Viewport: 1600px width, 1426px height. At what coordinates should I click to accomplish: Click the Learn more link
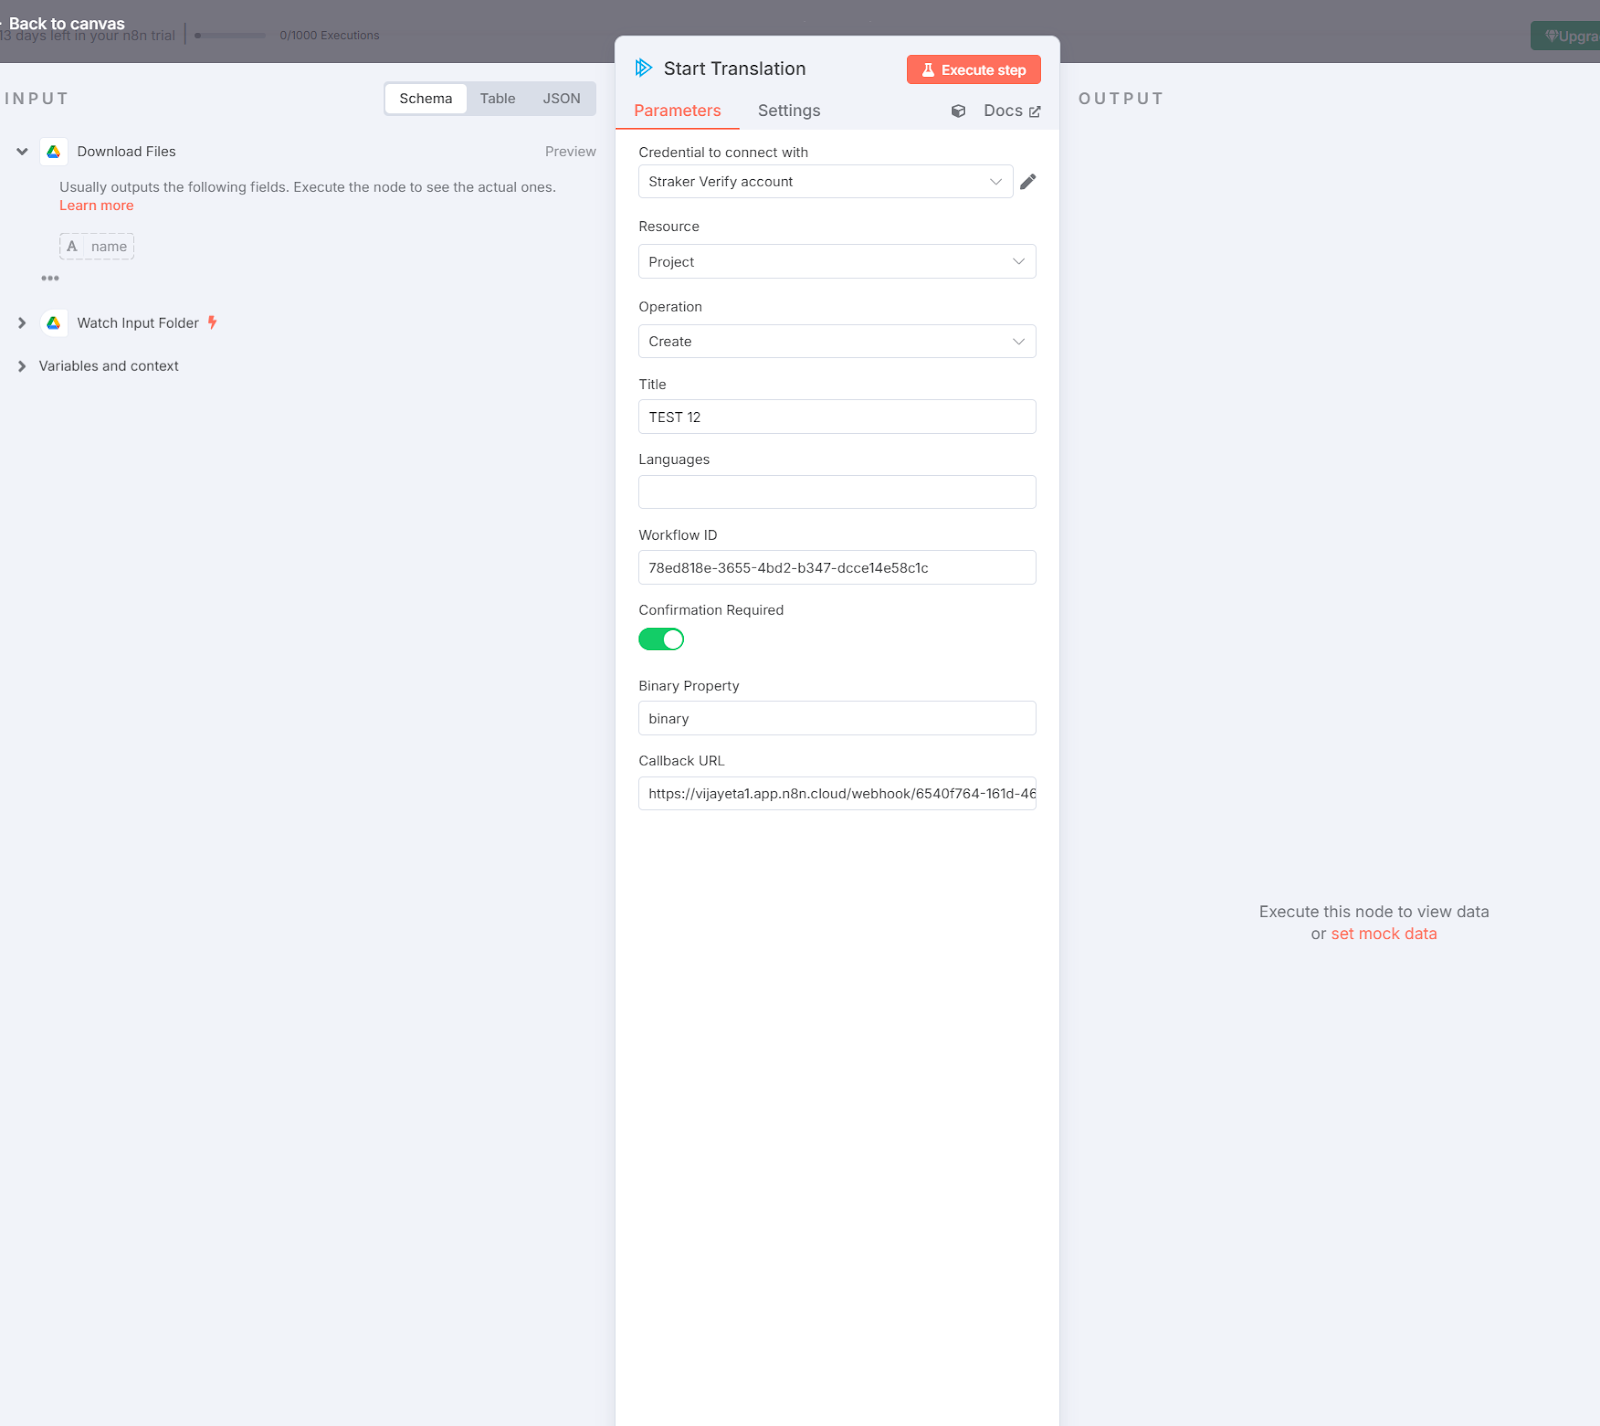click(x=96, y=205)
